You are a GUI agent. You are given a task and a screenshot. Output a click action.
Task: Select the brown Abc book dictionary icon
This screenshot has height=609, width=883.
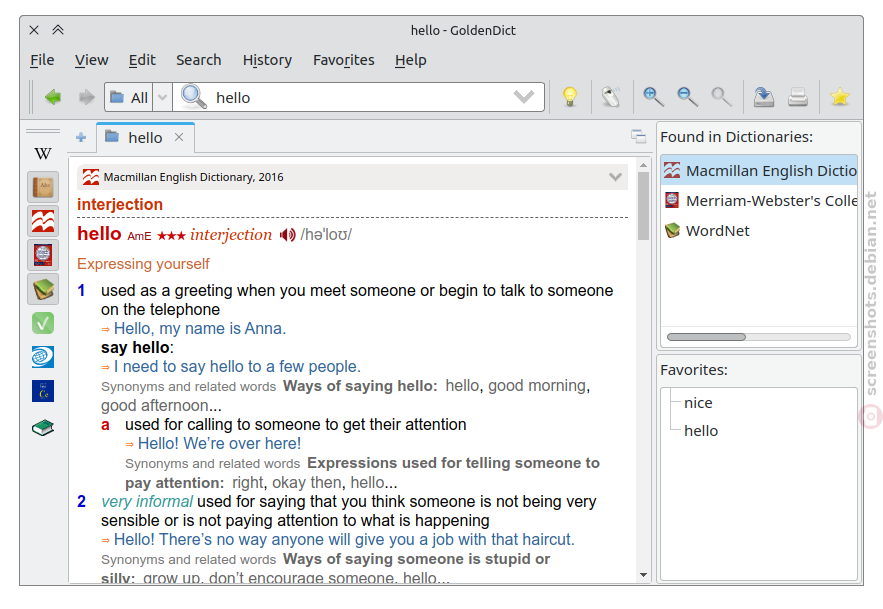coord(43,186)
